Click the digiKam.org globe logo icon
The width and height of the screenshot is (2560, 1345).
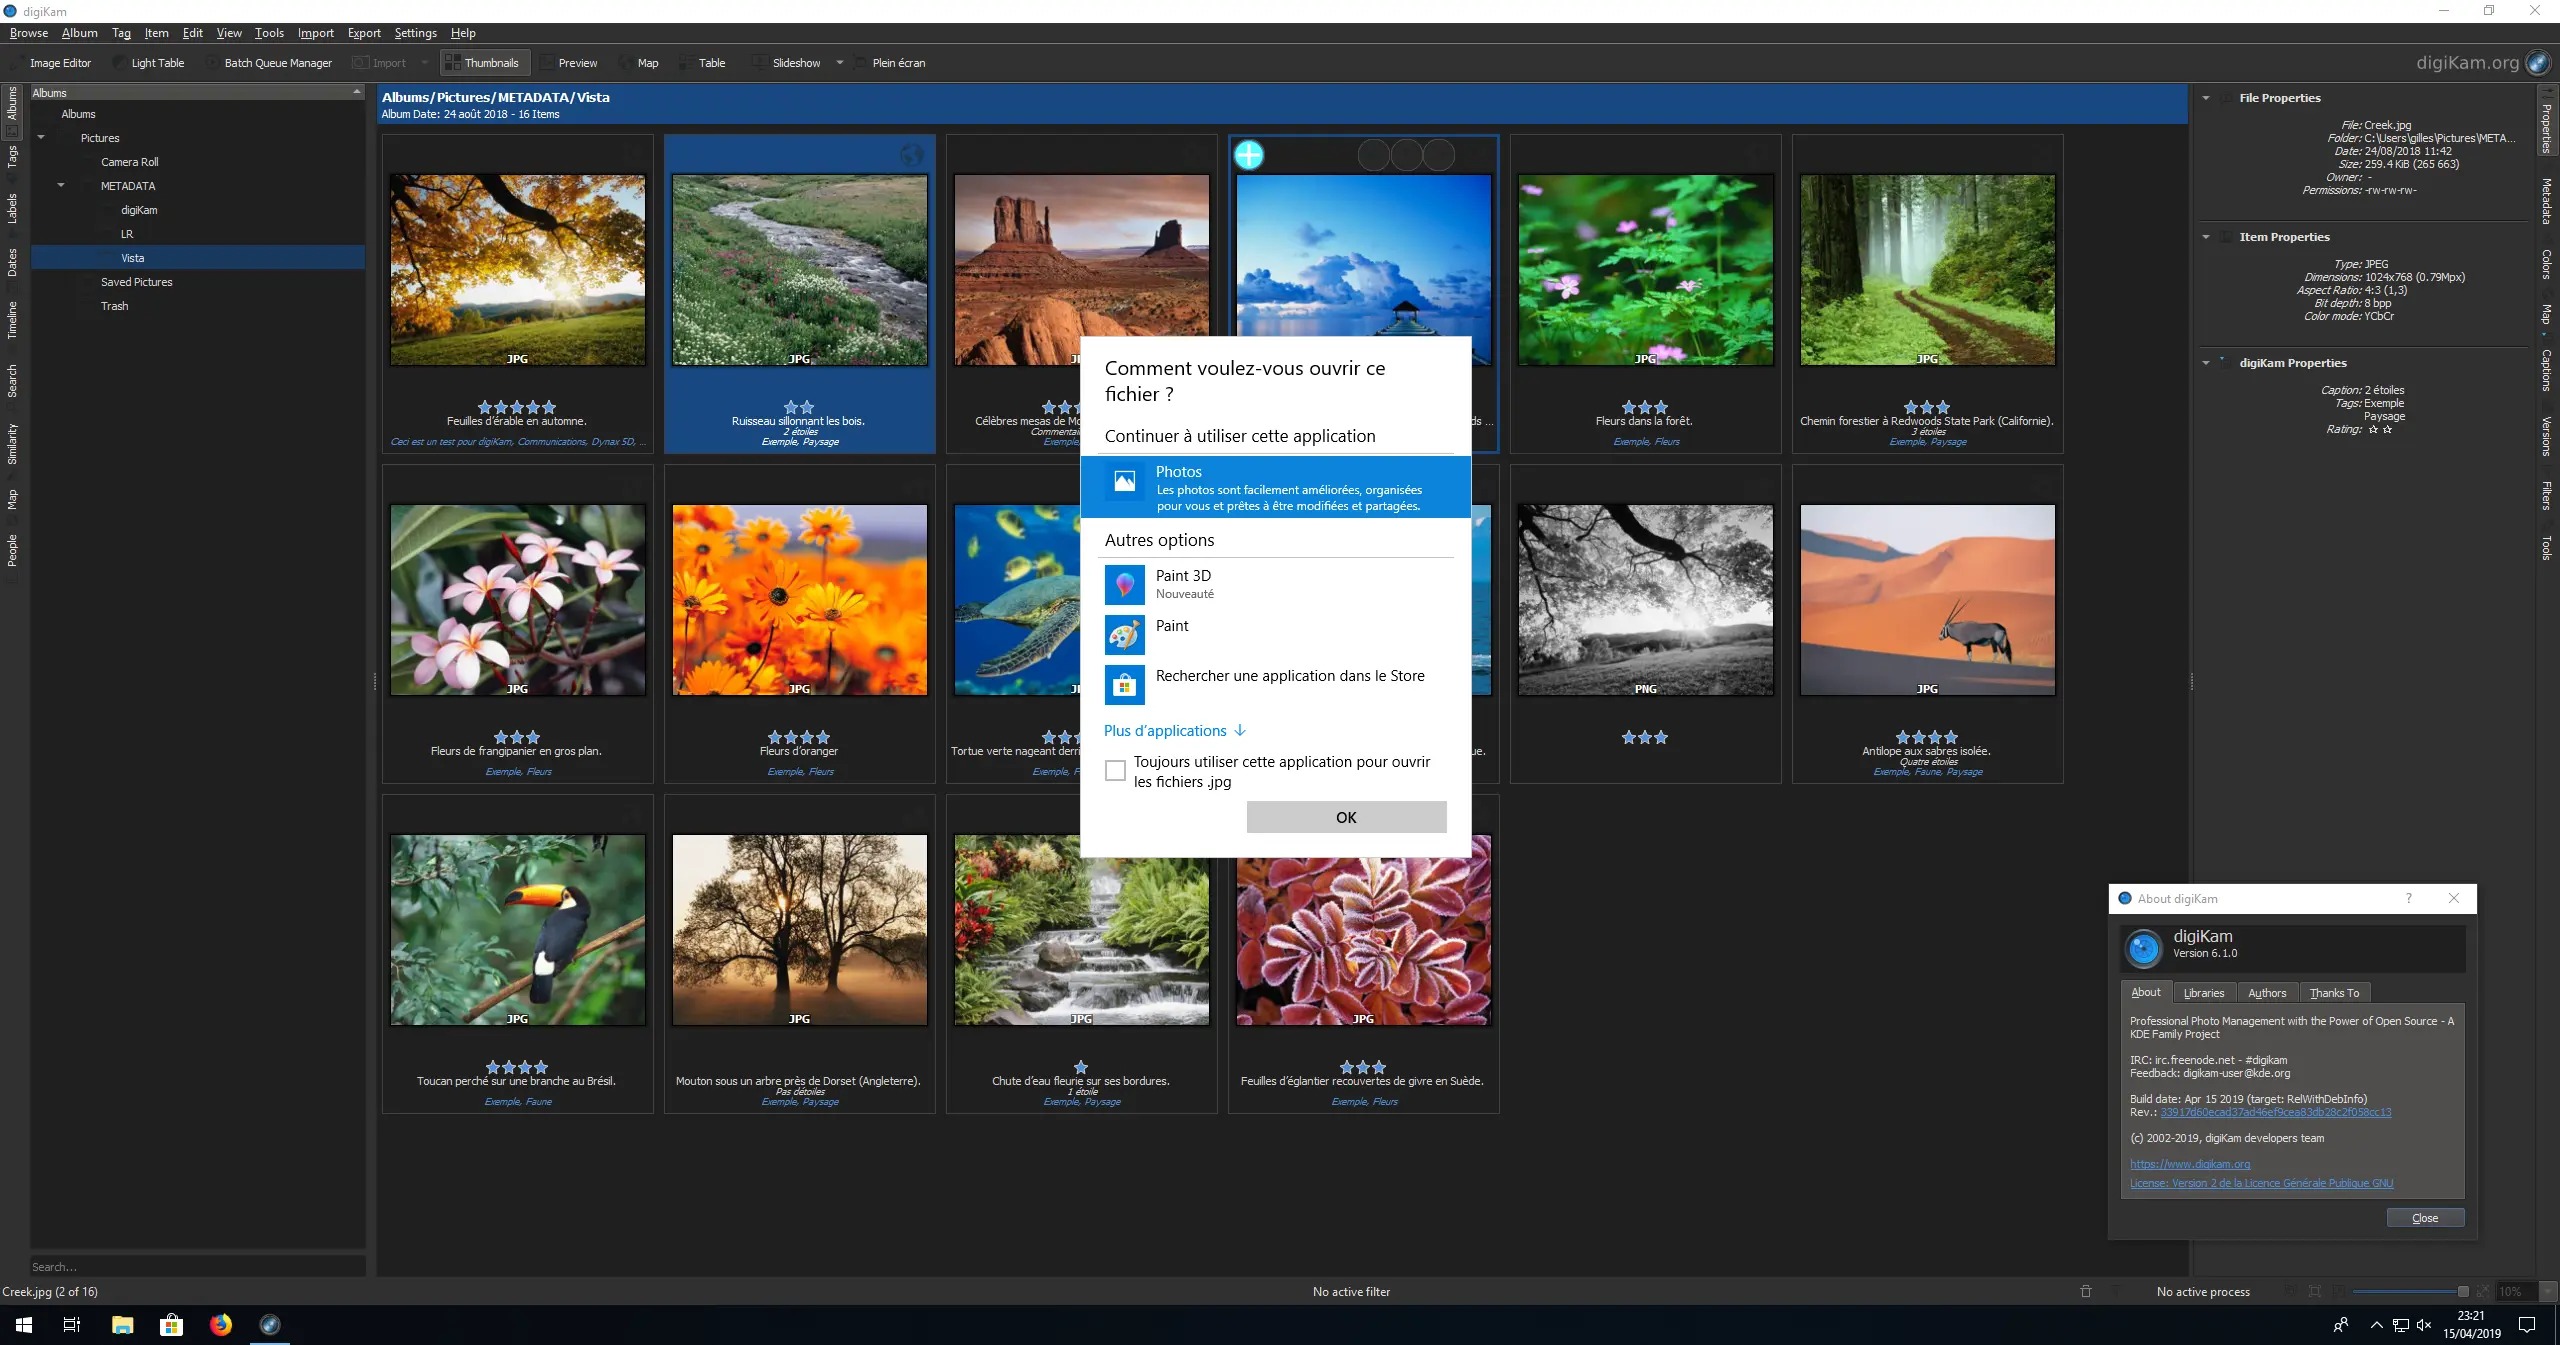[2538, 63]
